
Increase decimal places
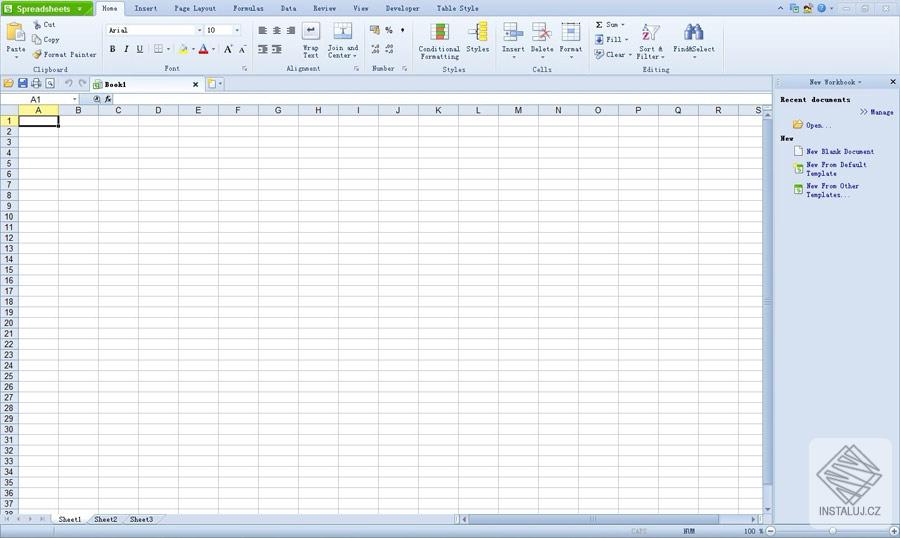(375, 49)
